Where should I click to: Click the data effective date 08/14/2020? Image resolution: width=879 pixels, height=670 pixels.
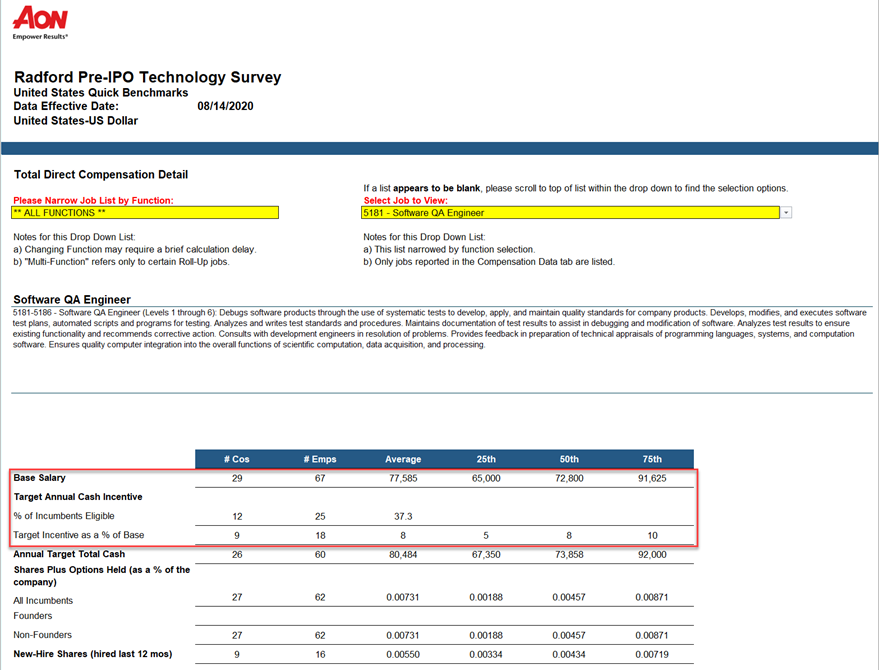[x=225, y=106]
